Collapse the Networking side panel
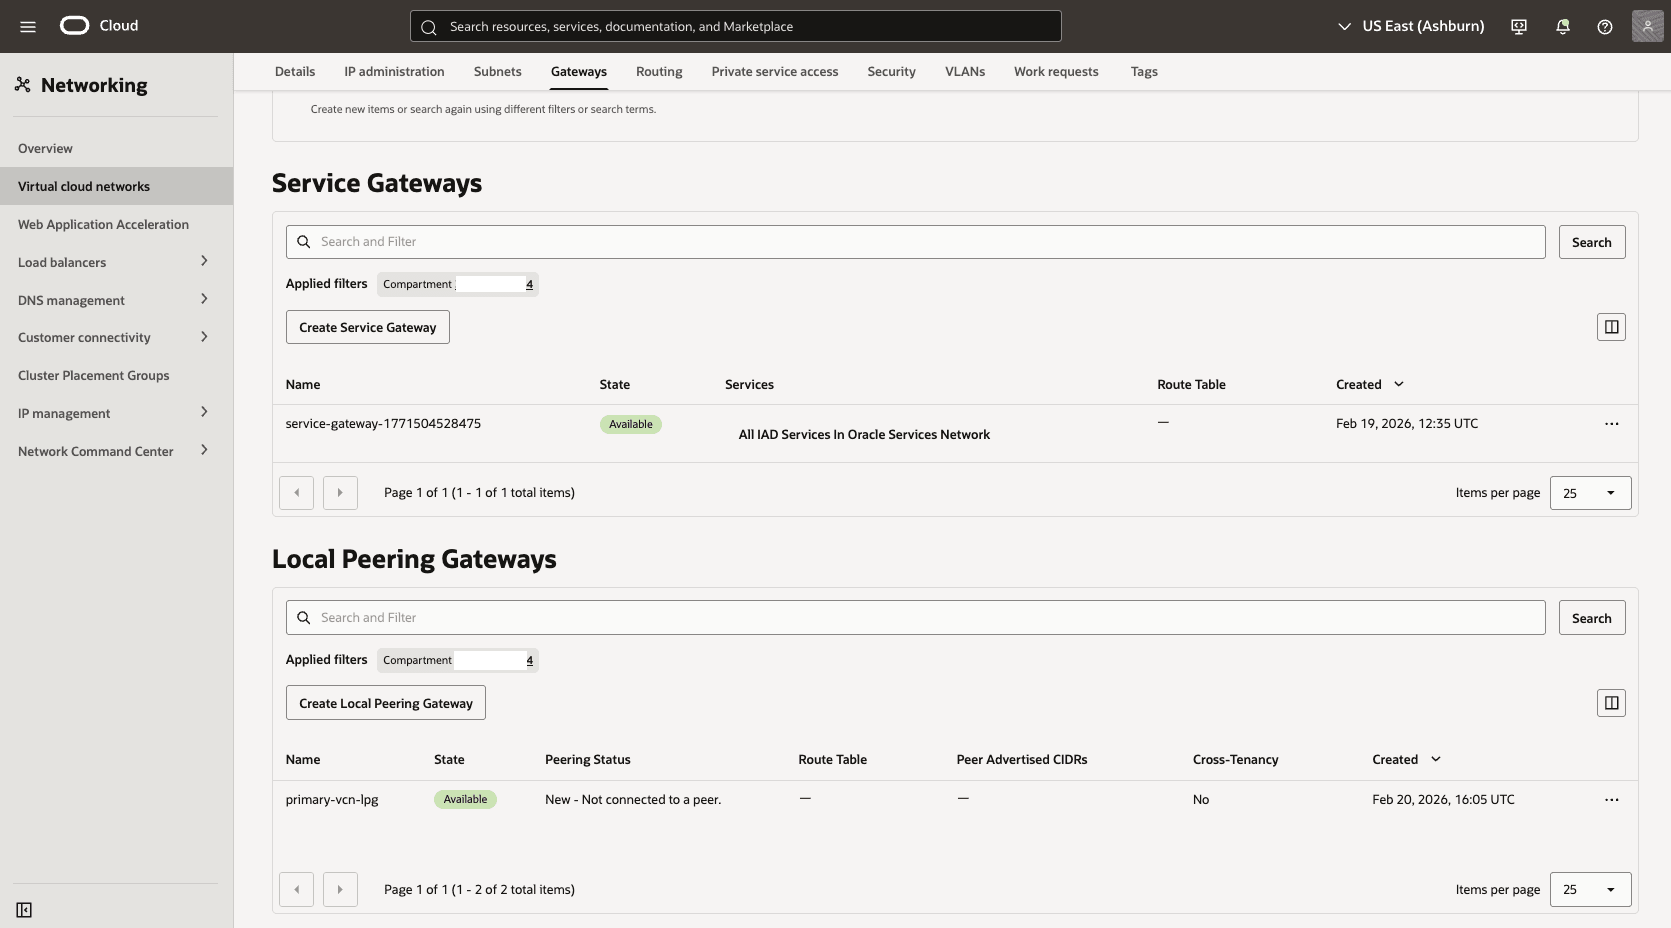1671x928 pixels. pyautogui.click(x=24, y=910)
